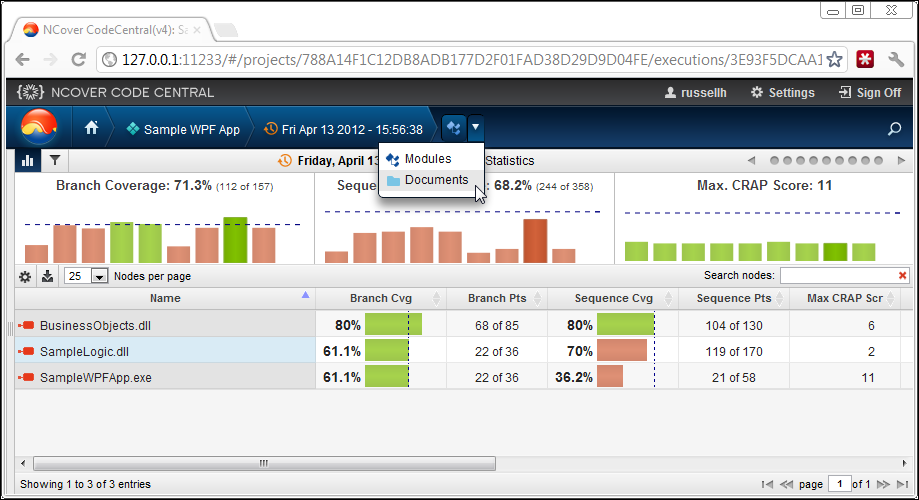This screenshot has width=919, height=500.
Task: Click the red module icon beside SampleWPFApp.exe
Action: [x=26, y=377]
